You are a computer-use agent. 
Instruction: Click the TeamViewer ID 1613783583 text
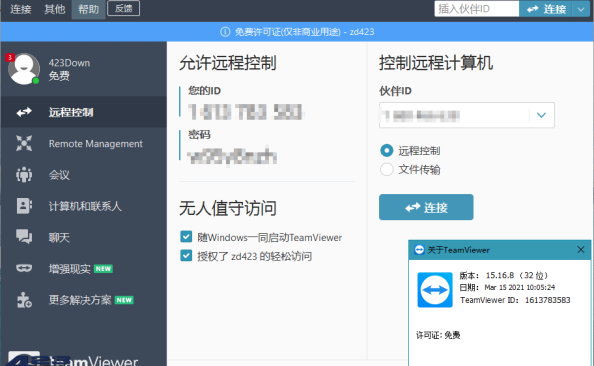(515, 300)
